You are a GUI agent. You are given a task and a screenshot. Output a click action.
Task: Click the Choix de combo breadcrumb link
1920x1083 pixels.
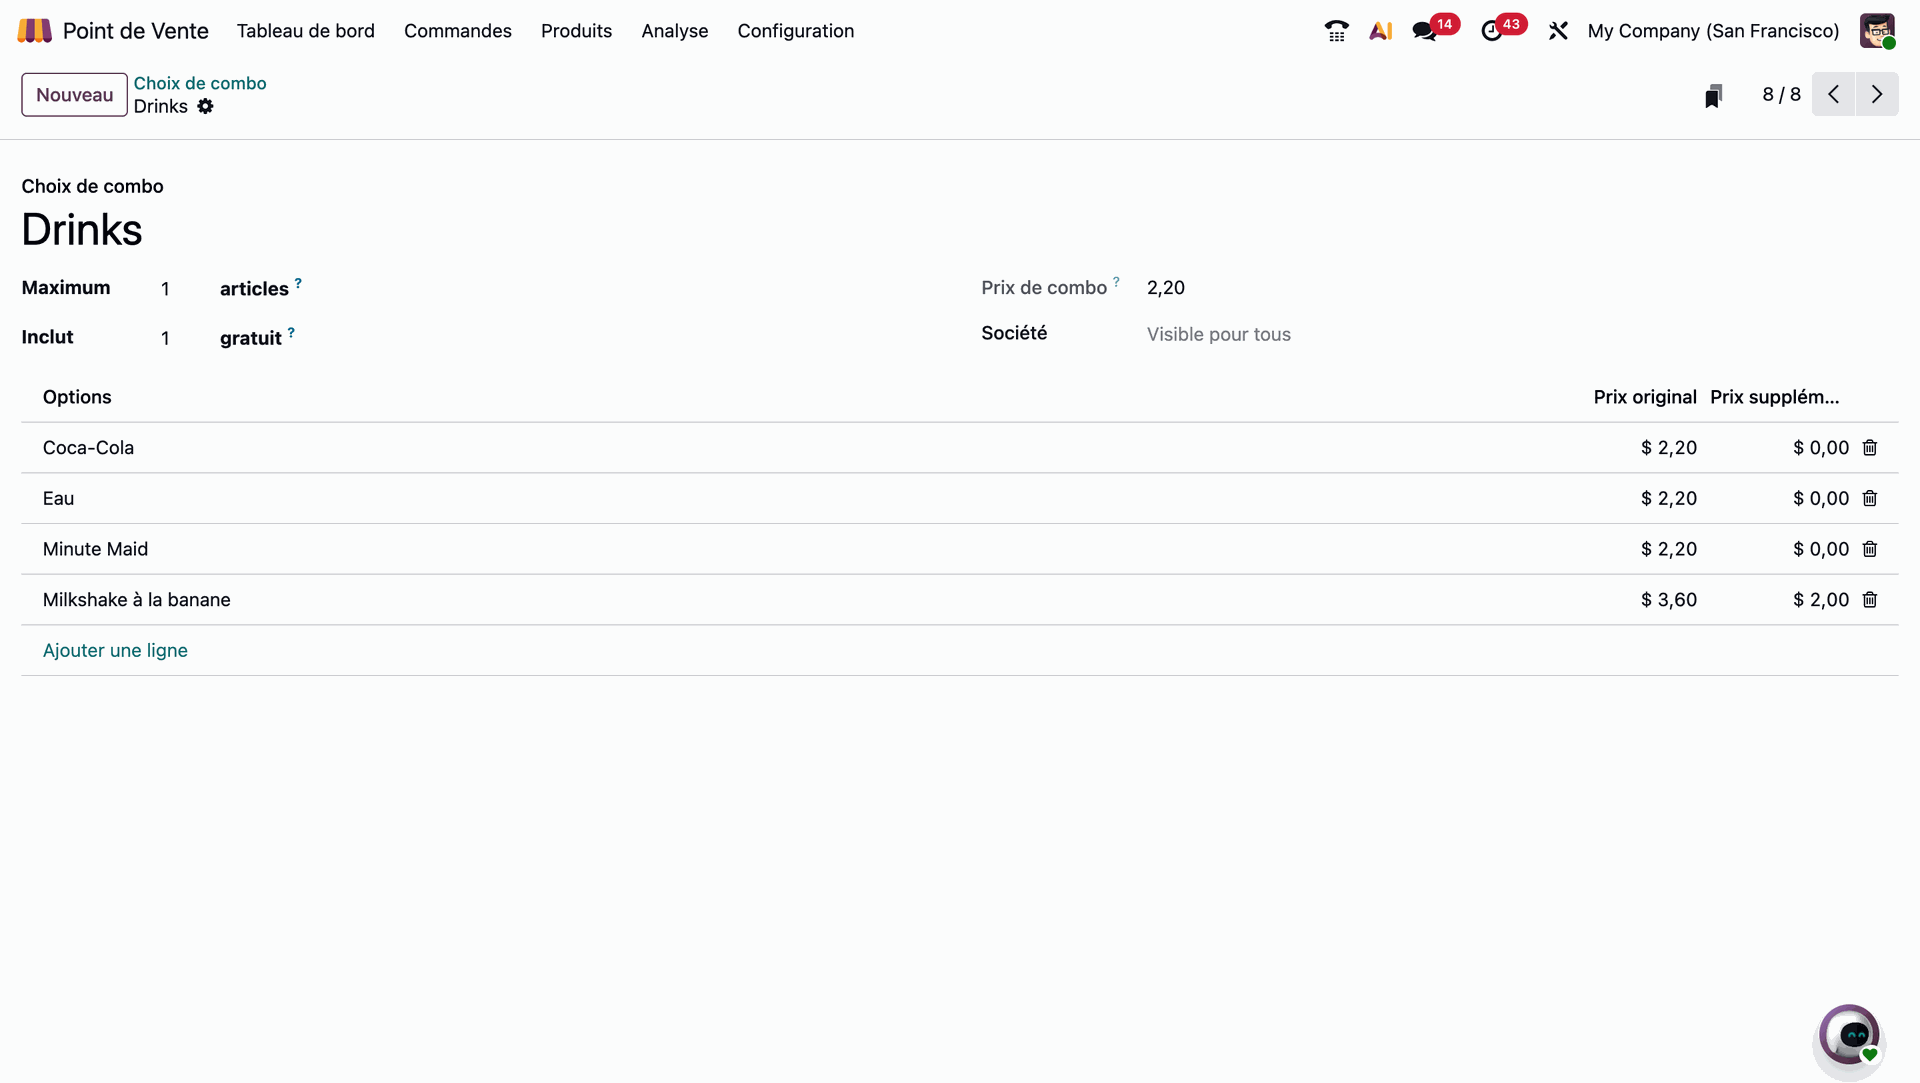click(x=200, y=83)
